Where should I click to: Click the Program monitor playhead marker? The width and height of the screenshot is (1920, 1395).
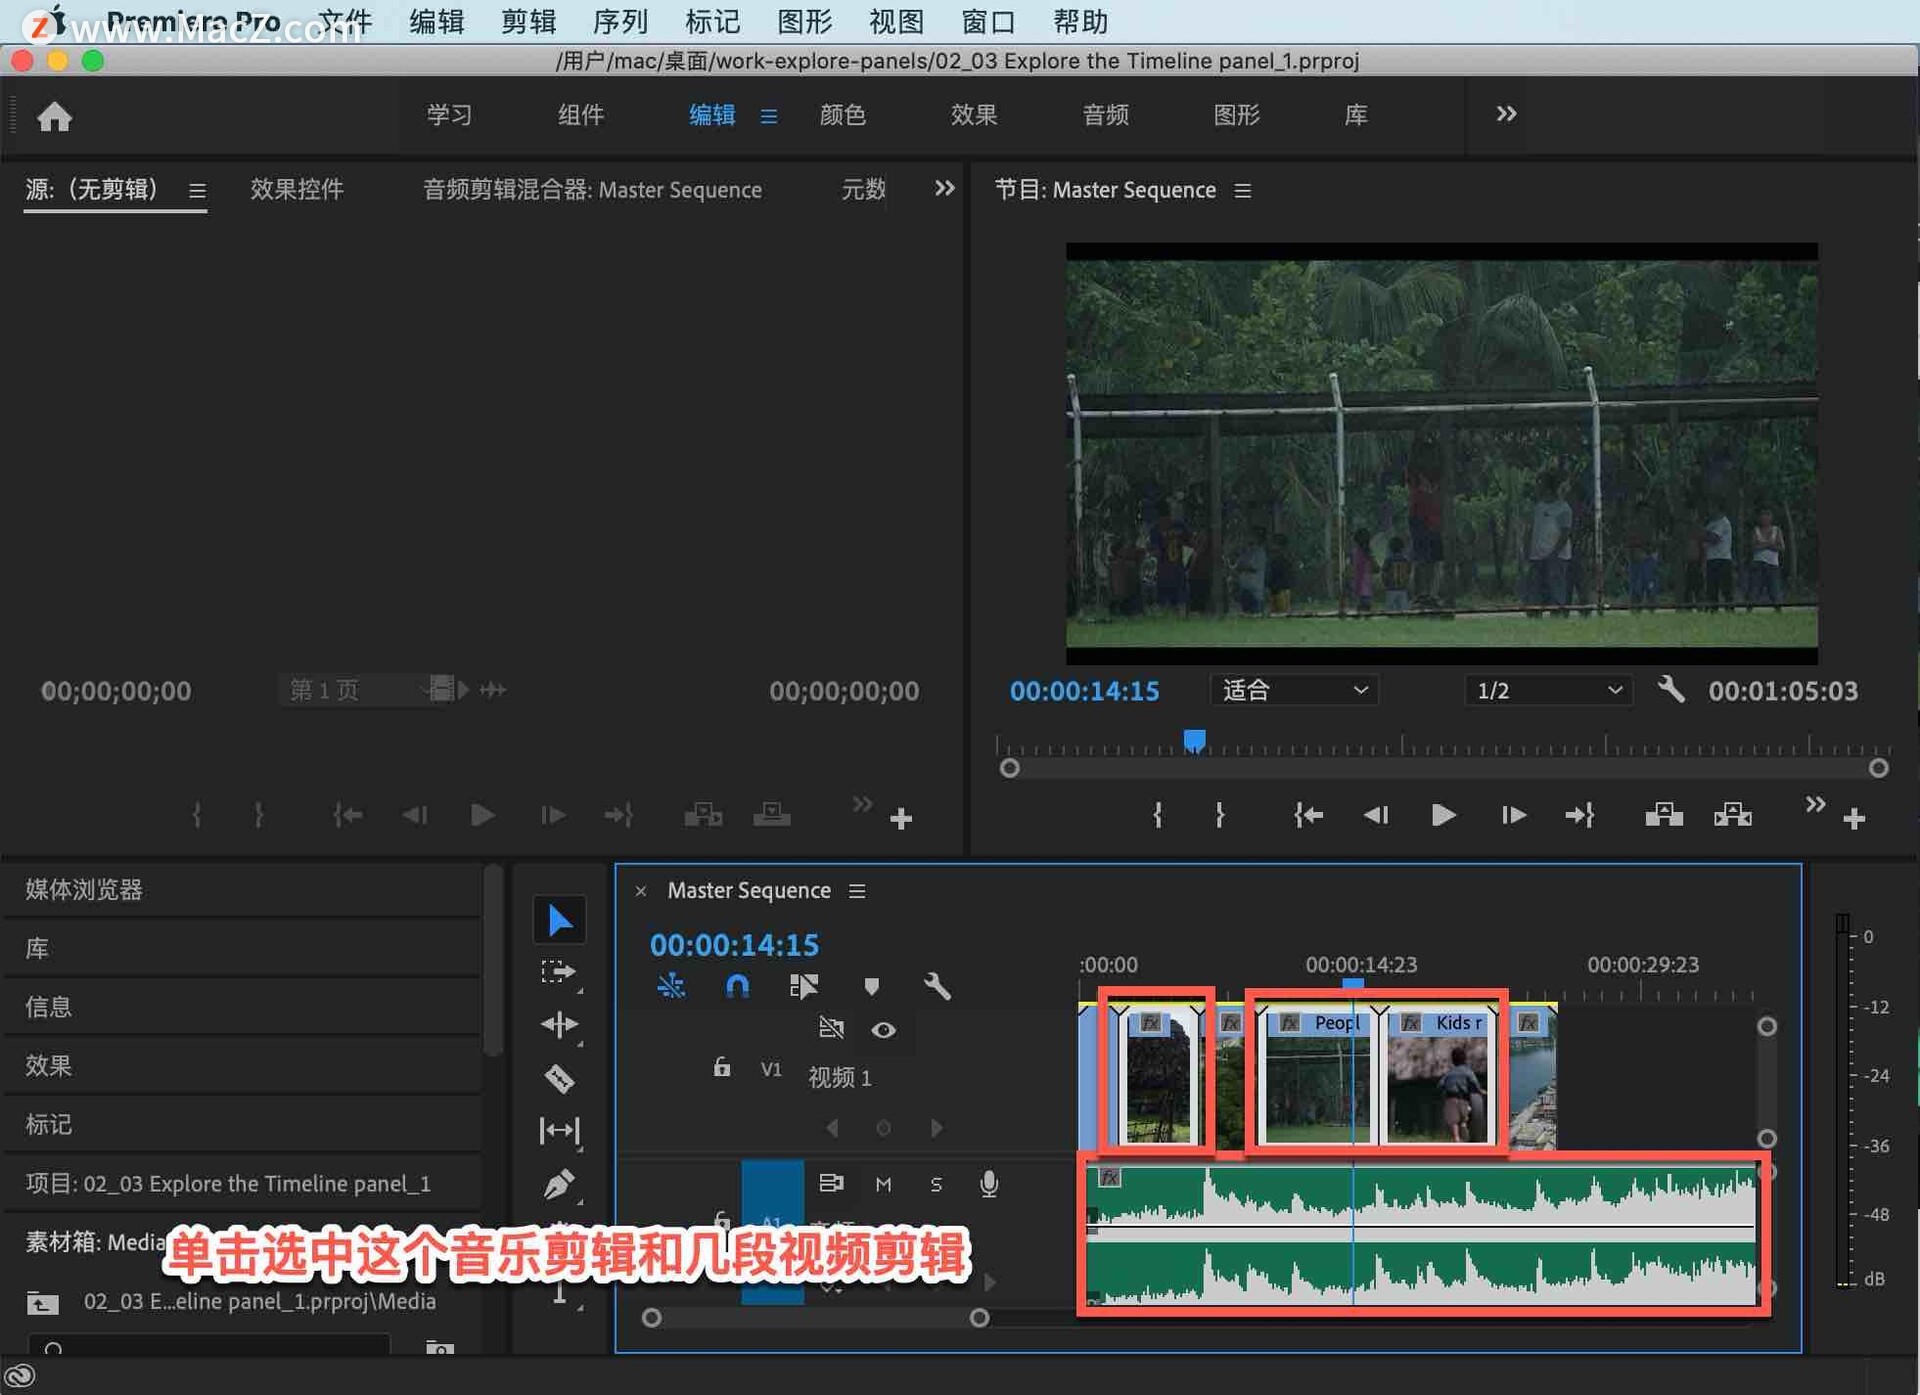(x=1194, y=740)
